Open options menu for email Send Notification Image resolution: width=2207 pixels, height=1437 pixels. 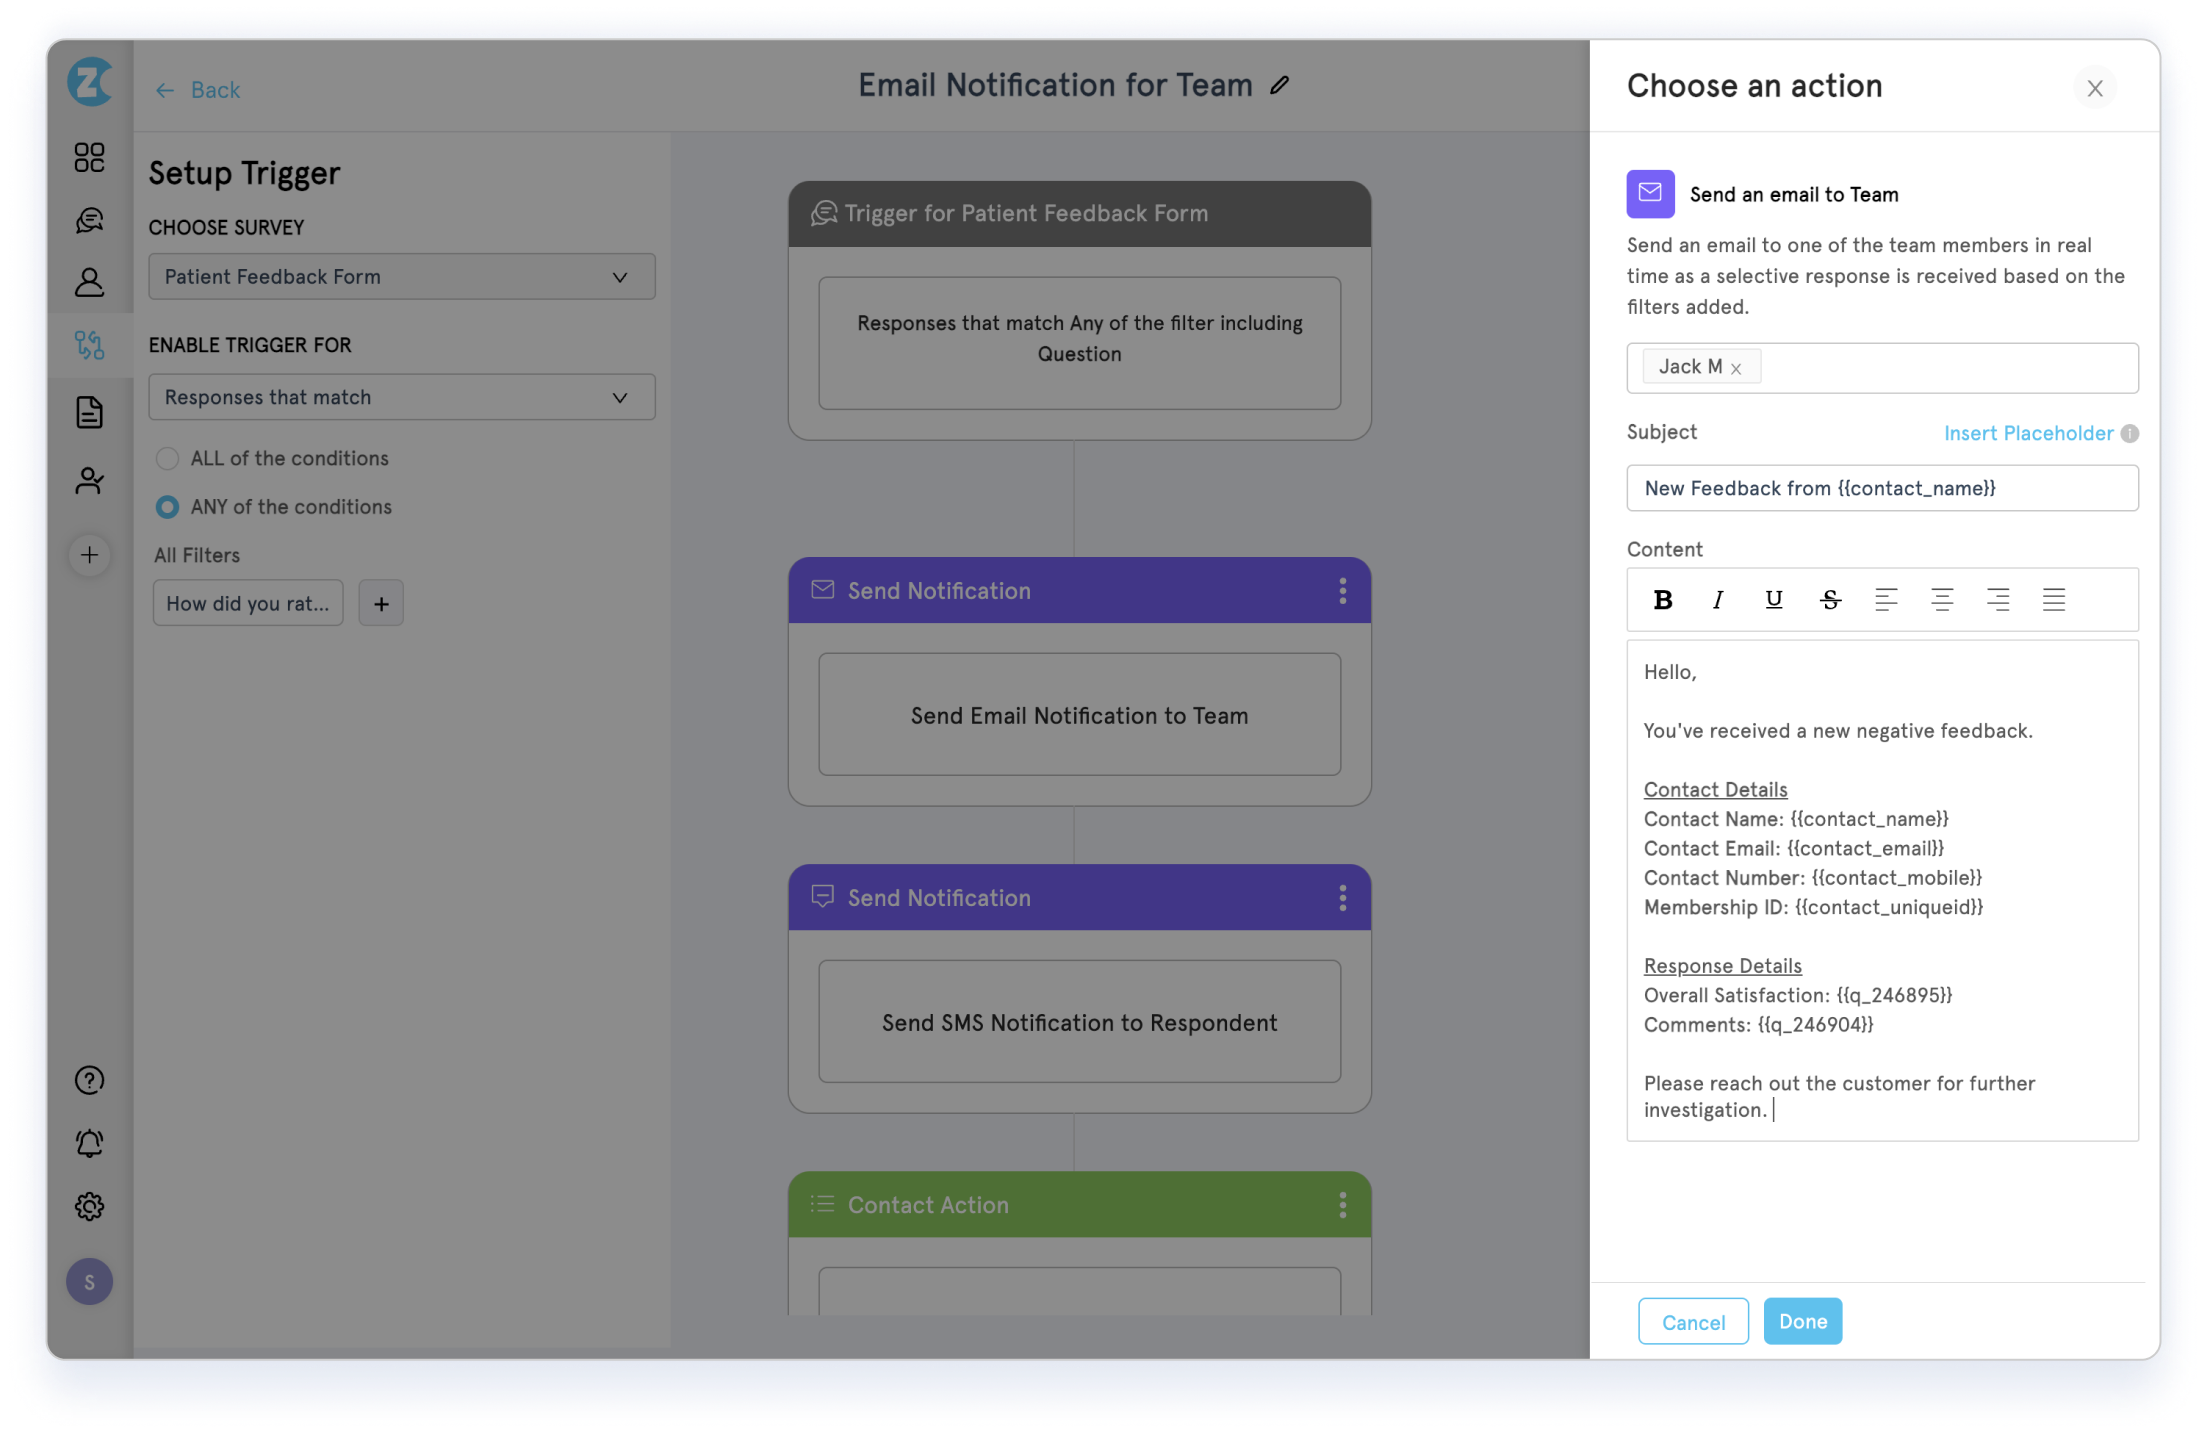(1343, 591)
